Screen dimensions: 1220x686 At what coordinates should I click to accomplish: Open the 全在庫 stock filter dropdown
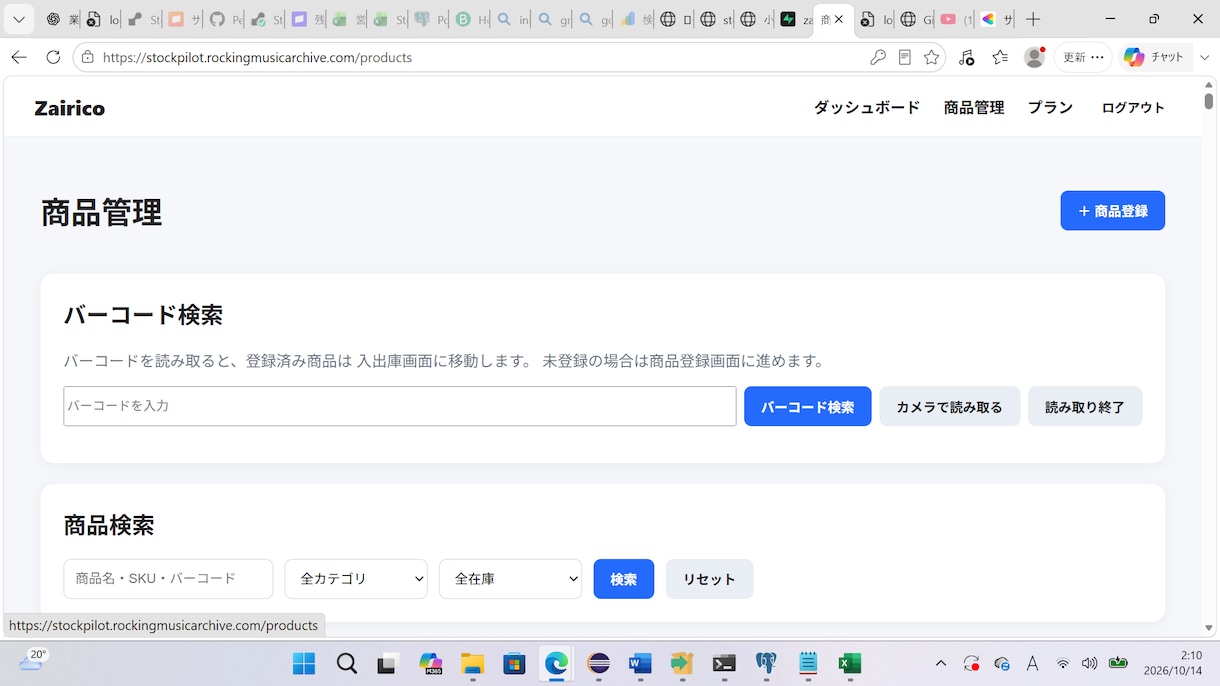510,579
